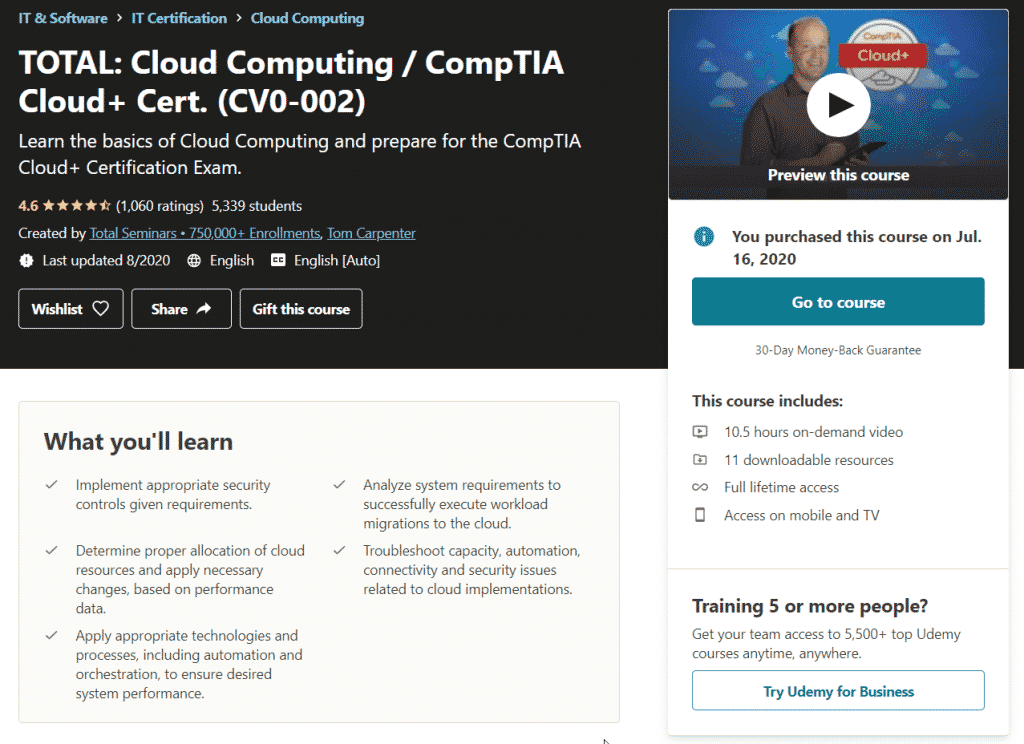Click the 5,339 students text
1024x744 pixels.
click(x=257, y=206)
